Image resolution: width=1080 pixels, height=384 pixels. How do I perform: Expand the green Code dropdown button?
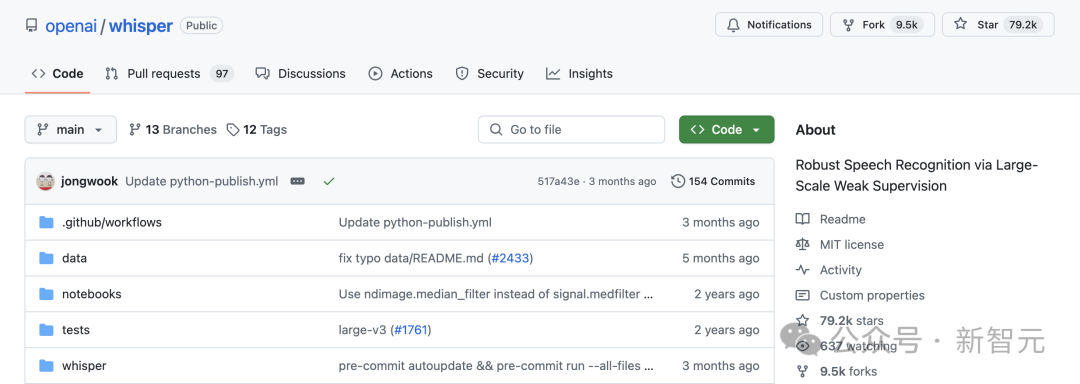(x=727, y=129)
